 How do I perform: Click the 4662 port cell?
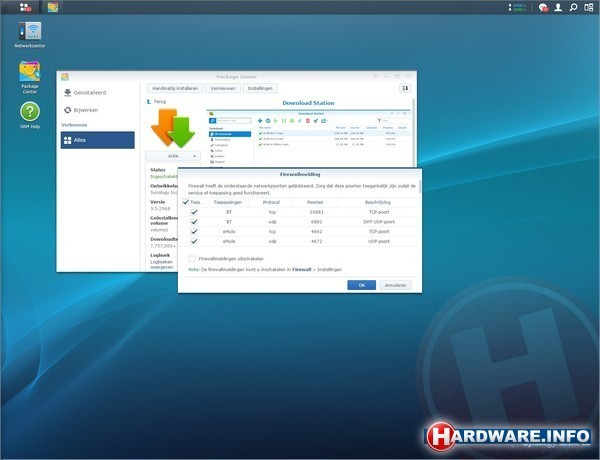click(x=316, y=232)
